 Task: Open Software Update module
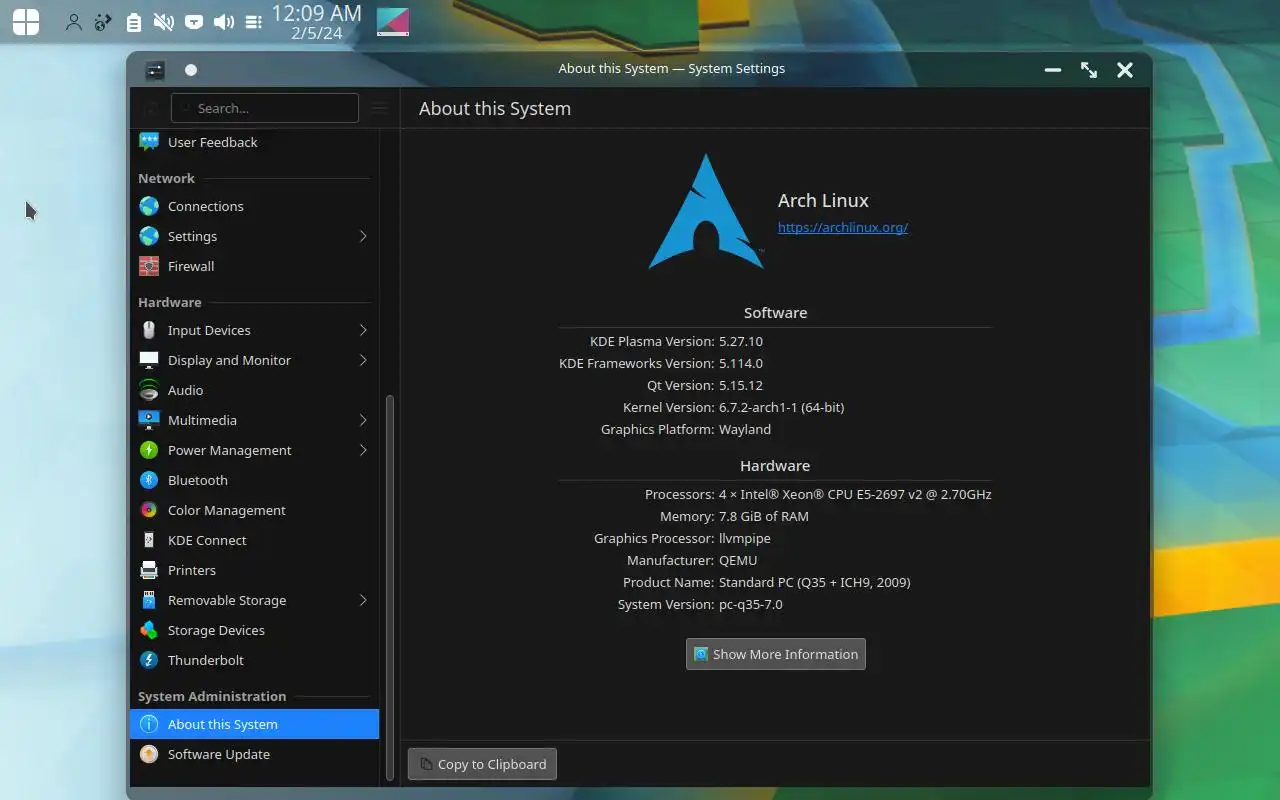tap(254, 754)
